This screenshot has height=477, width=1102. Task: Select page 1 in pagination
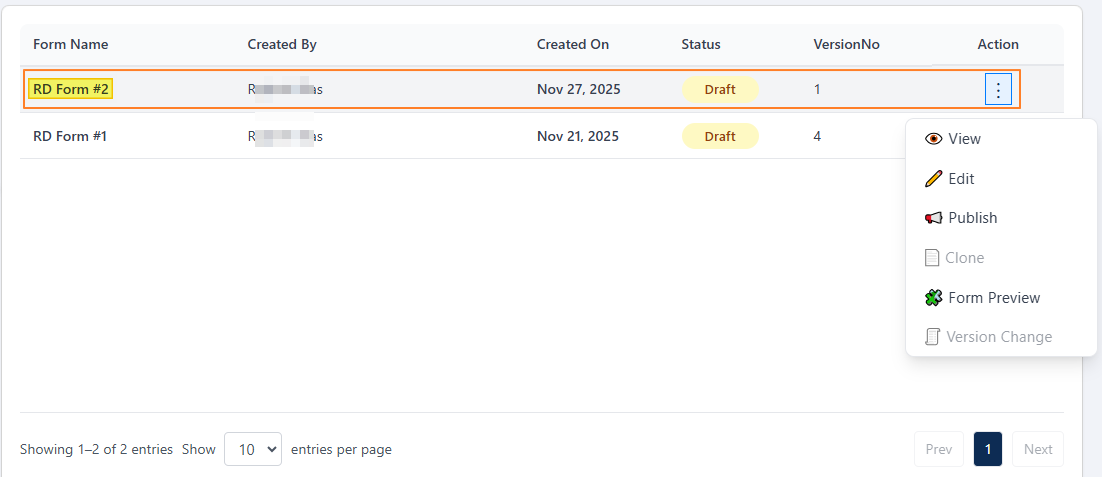[987, 450]
